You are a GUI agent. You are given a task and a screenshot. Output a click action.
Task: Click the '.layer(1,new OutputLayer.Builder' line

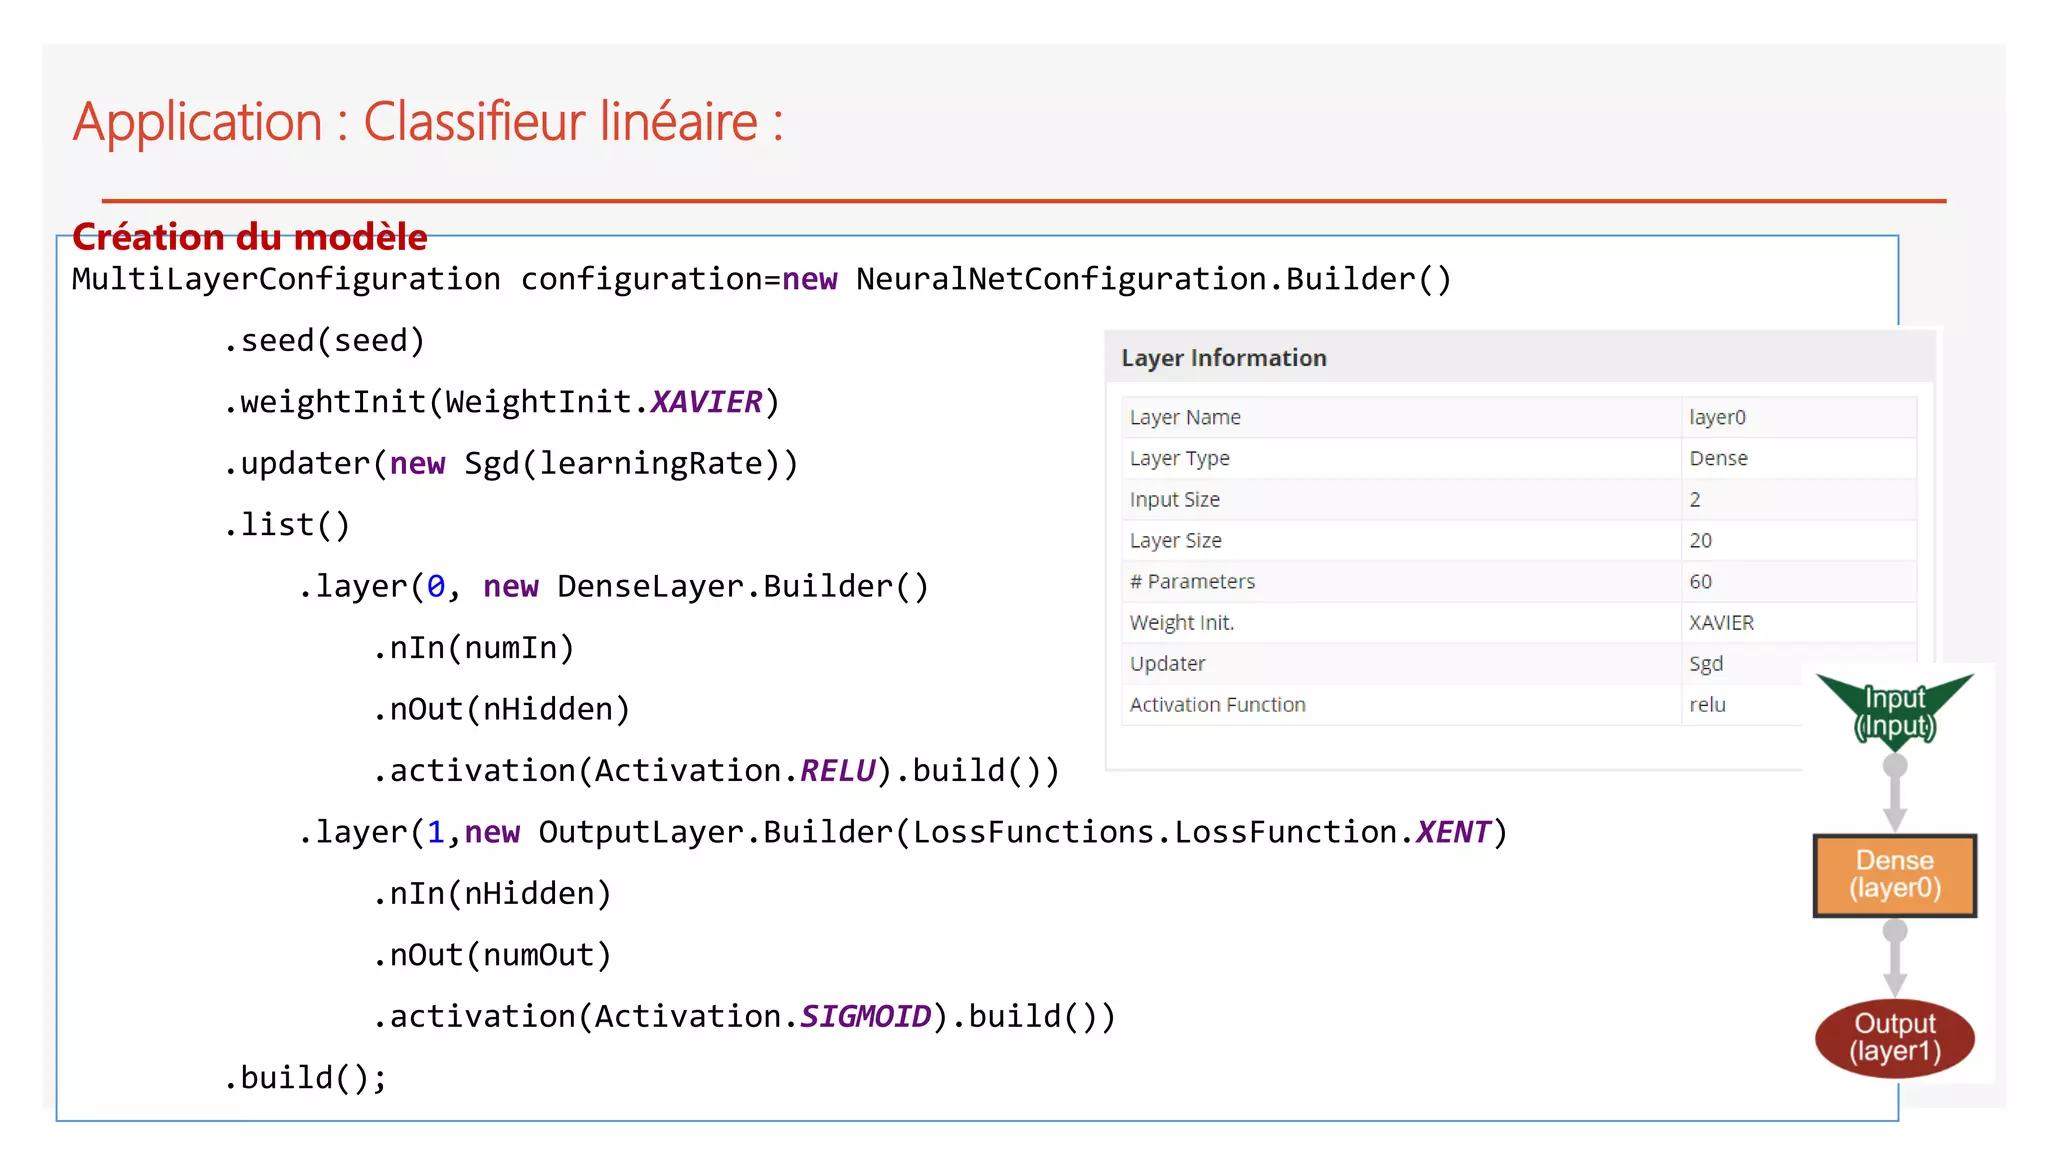pyautogui.click(x=903, y=832)
